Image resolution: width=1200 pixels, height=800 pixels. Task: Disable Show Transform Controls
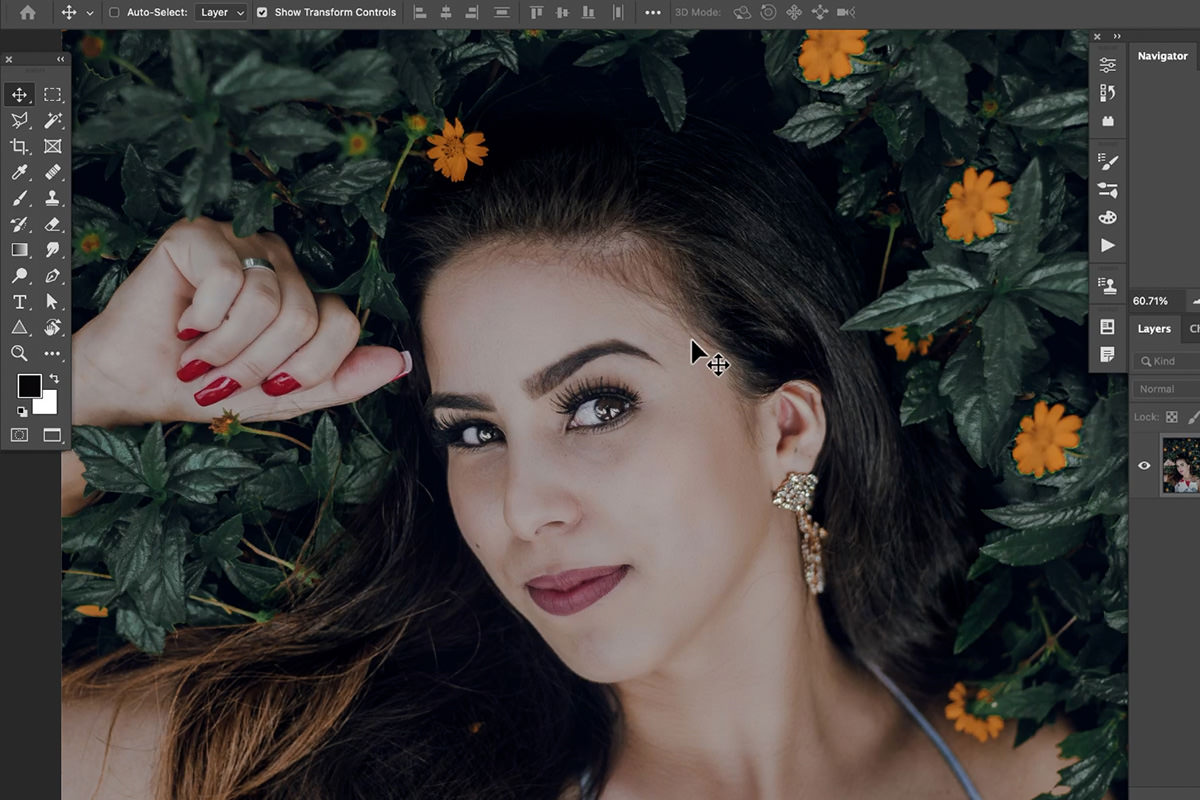262,12
